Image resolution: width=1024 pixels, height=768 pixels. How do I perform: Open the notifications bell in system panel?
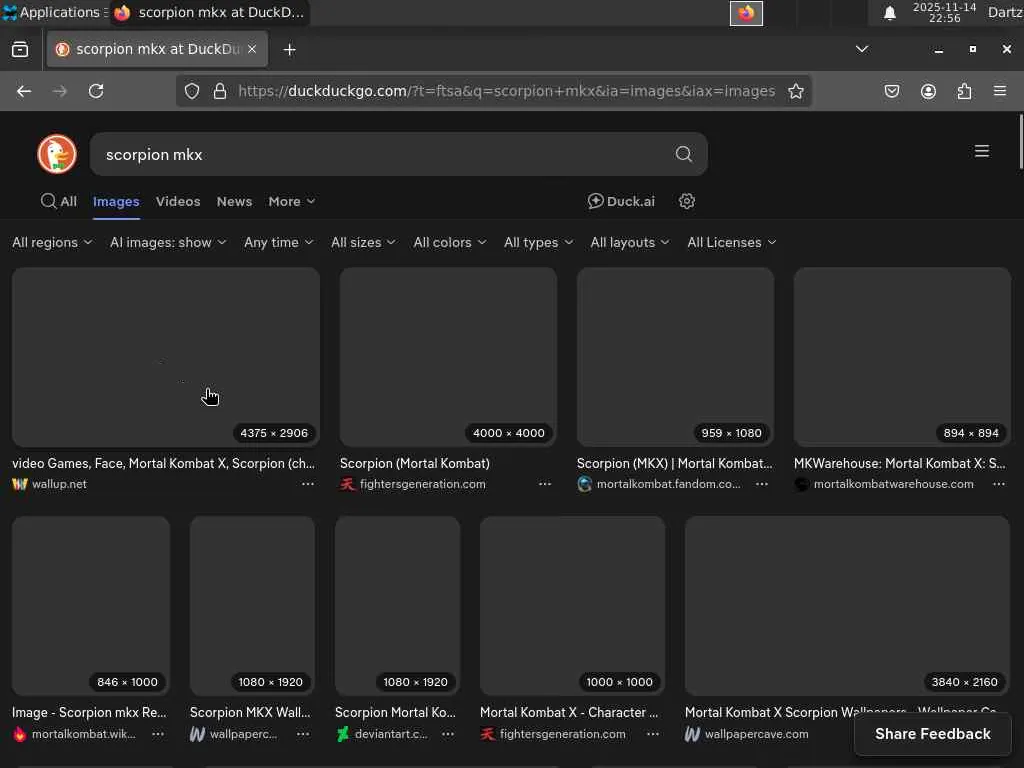tap(889, 13)
